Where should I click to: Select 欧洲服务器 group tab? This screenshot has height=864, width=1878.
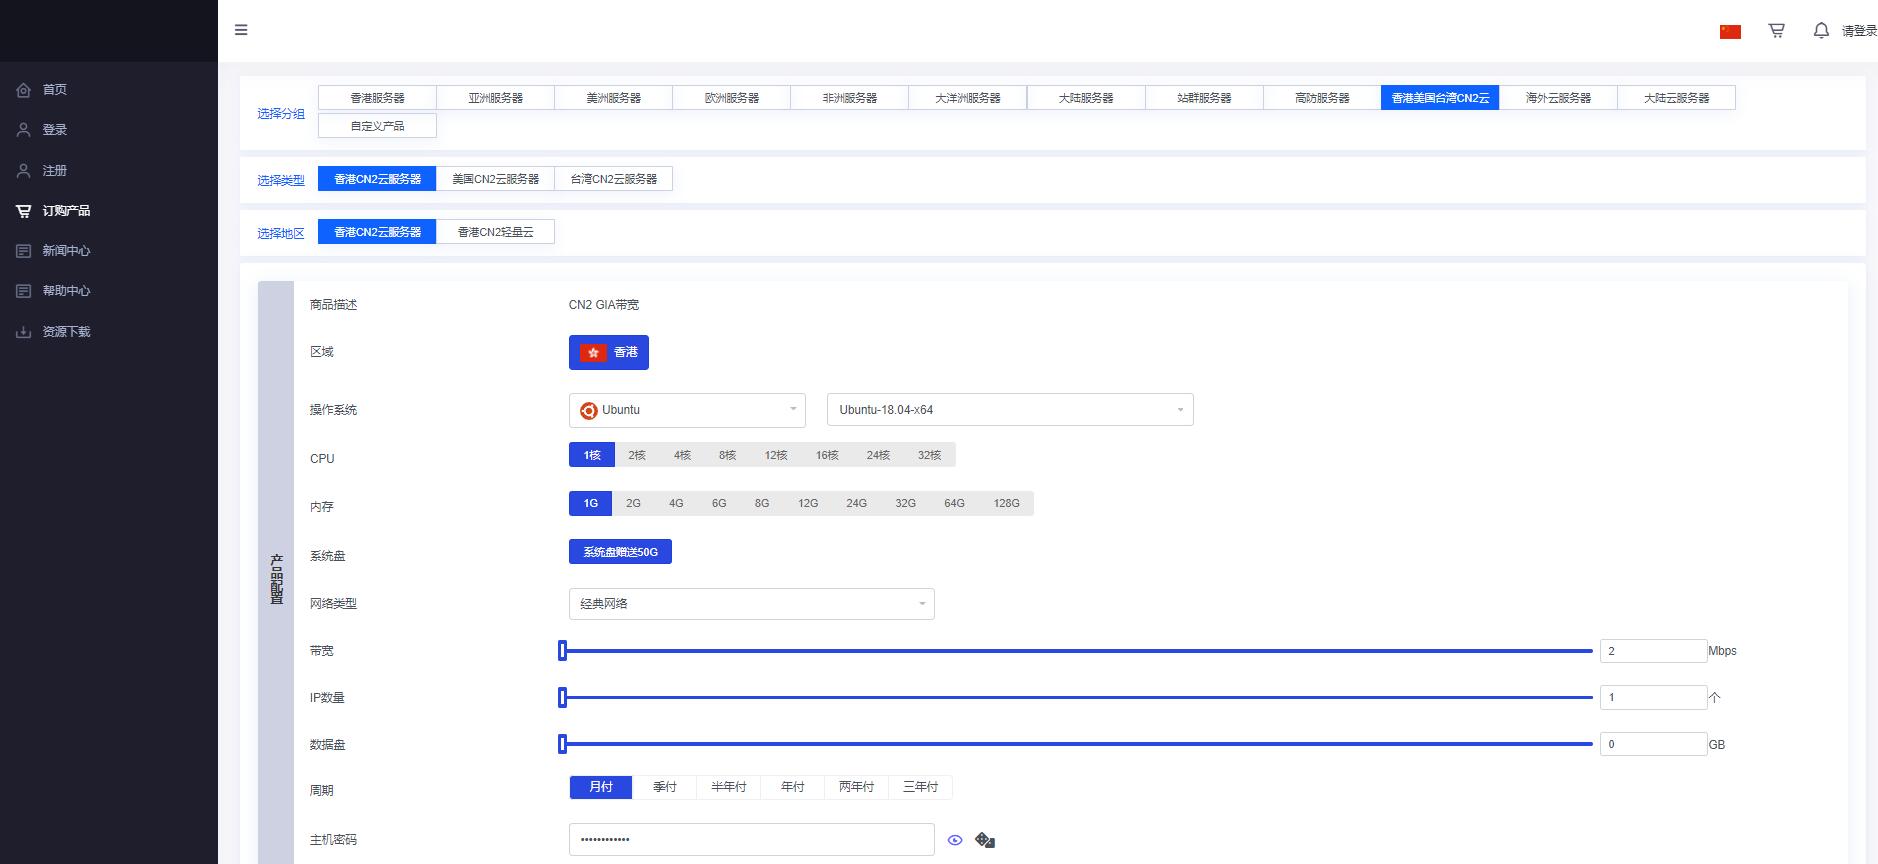tap(731, 98)
